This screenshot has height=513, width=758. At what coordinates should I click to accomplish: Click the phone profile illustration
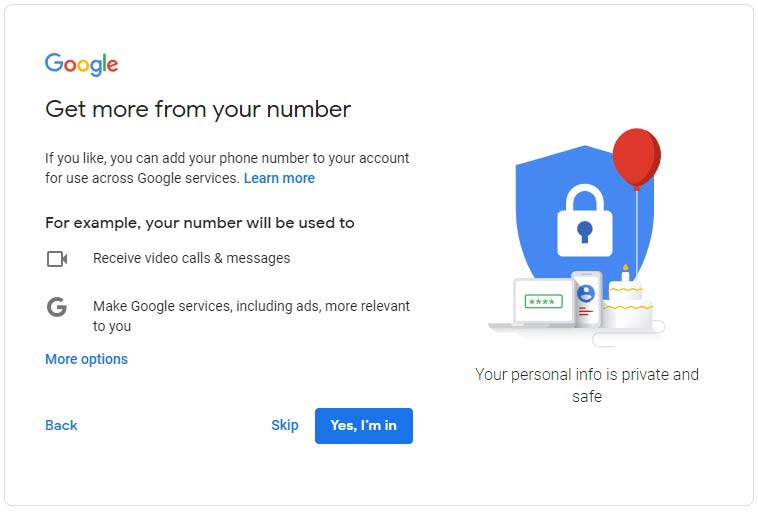point(586,300)
